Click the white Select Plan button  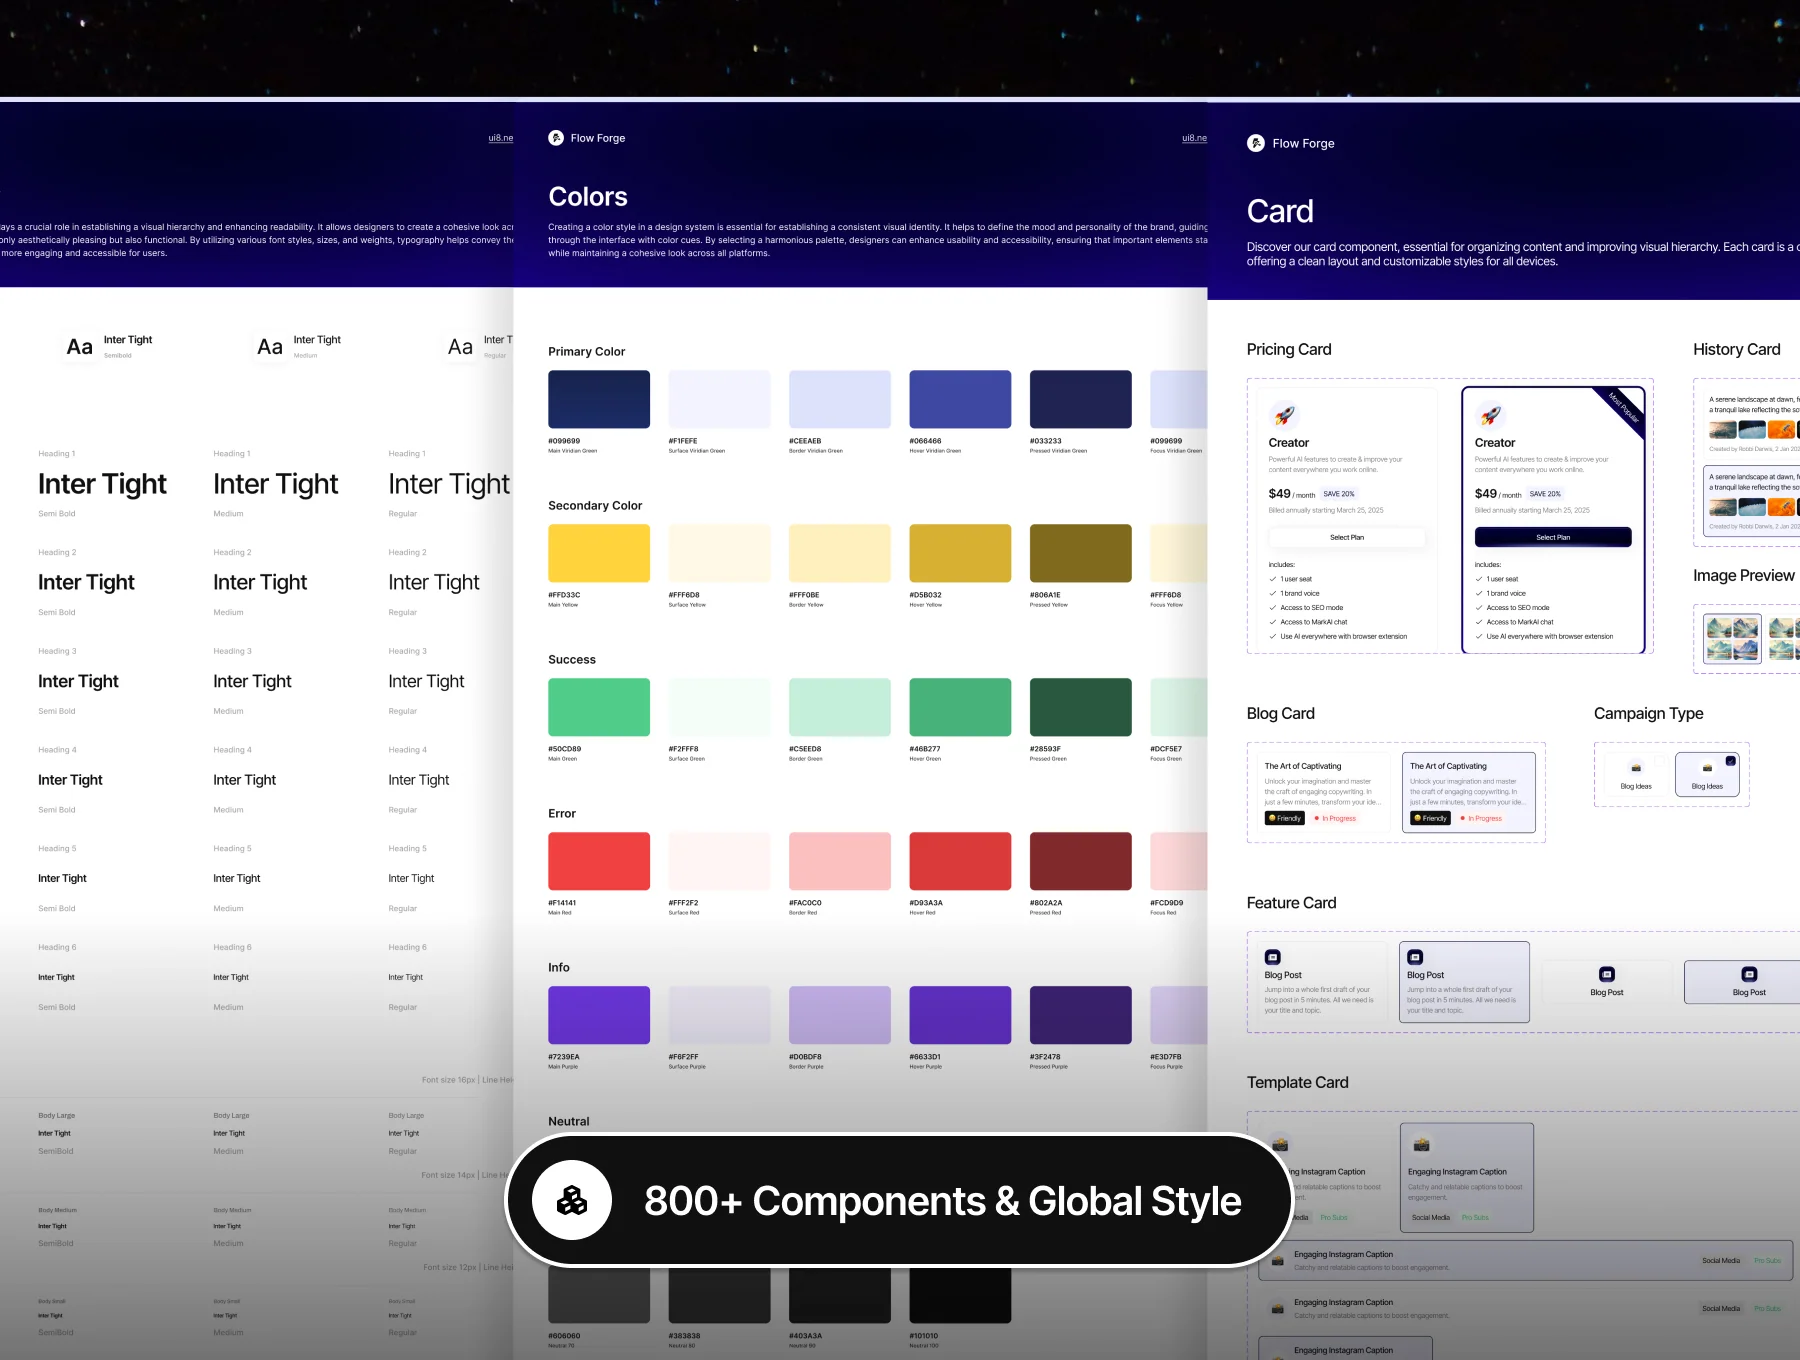click(x=1347, y=537)
